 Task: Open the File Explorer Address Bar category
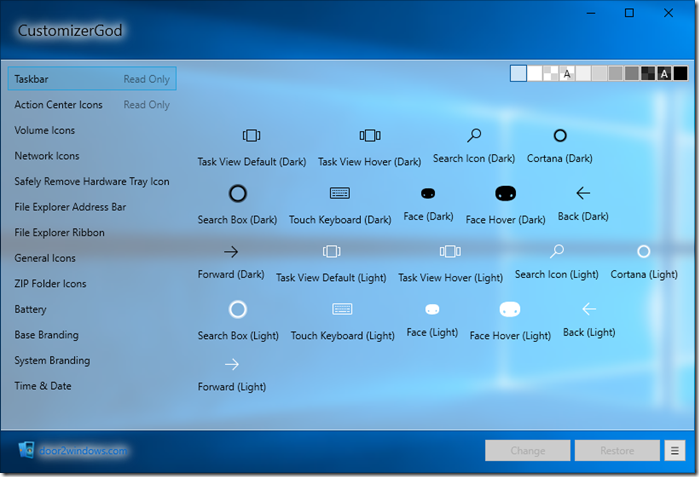[x=92, y=207]
